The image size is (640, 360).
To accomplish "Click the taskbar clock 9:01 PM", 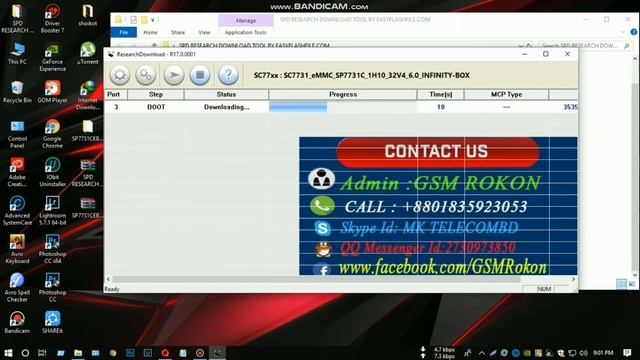I will pos(603,353).
